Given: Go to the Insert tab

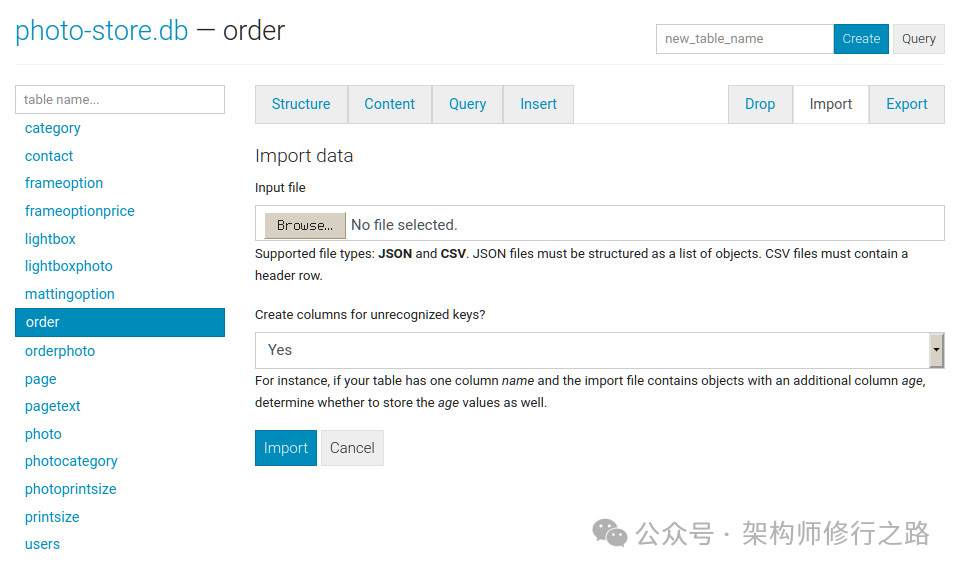Looking at the screenshot, I should (538, 104).
